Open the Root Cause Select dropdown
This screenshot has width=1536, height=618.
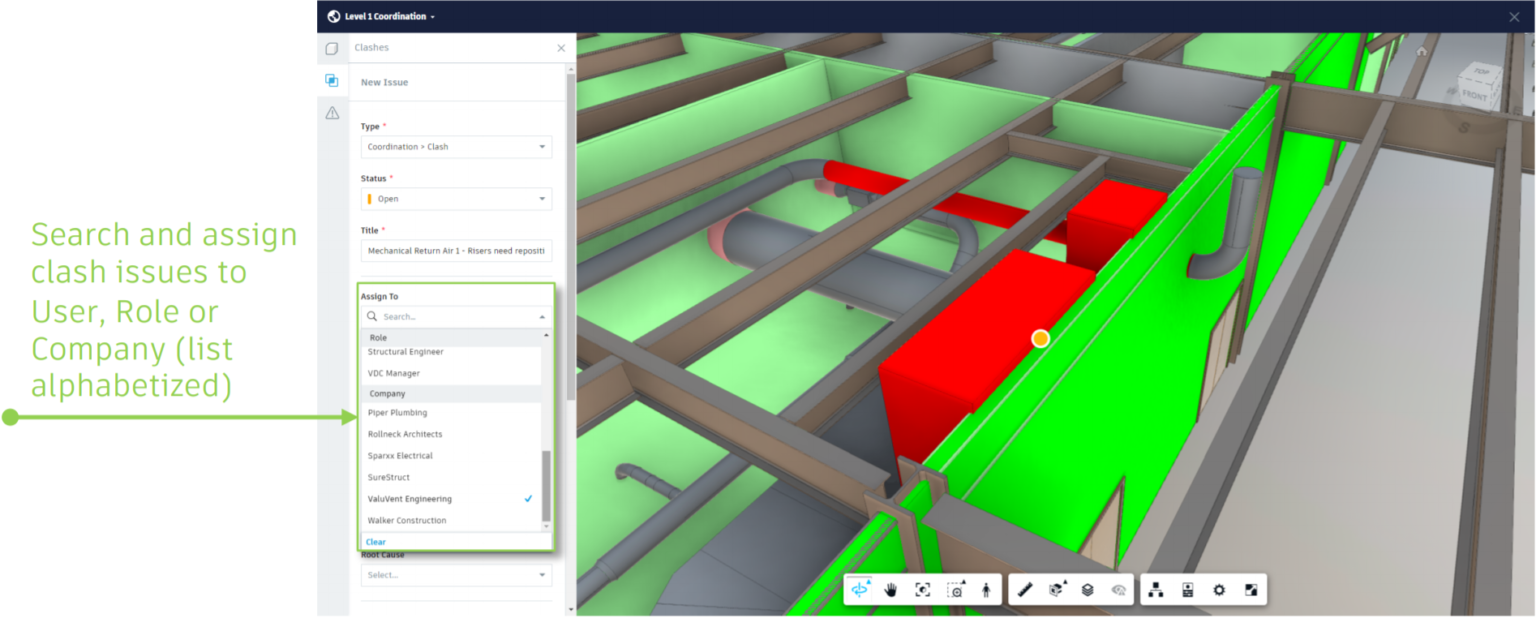pos(456,574)
